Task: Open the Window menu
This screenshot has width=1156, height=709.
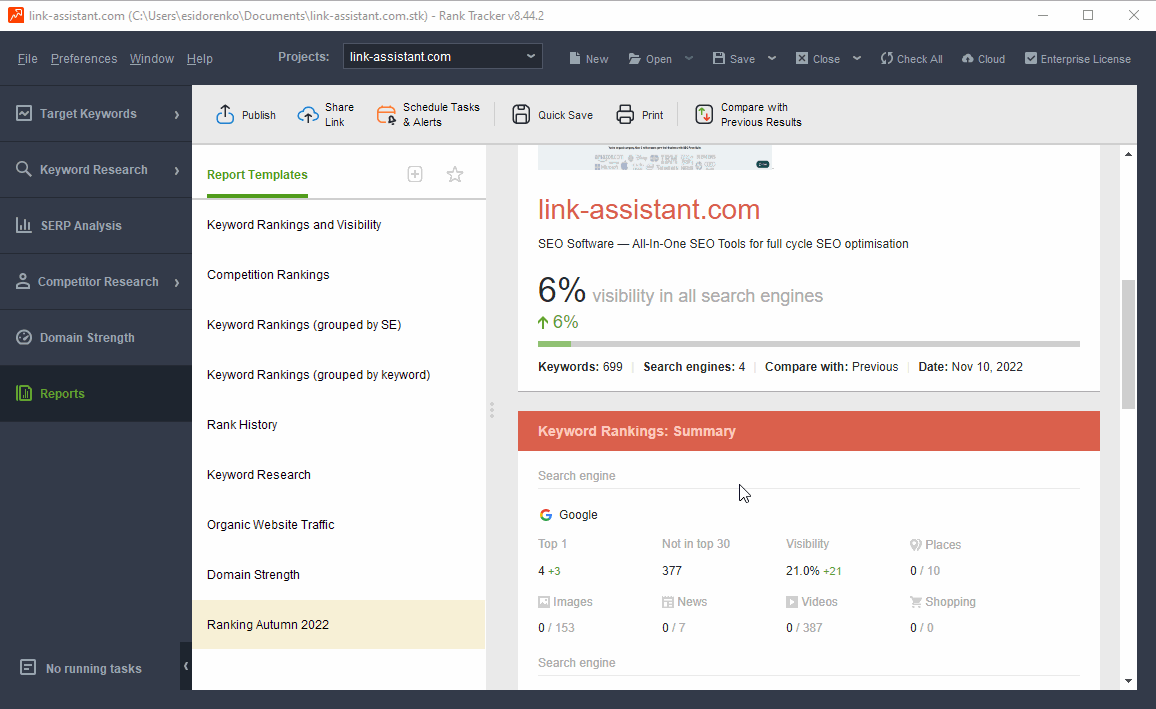Action: click(152, 58)
